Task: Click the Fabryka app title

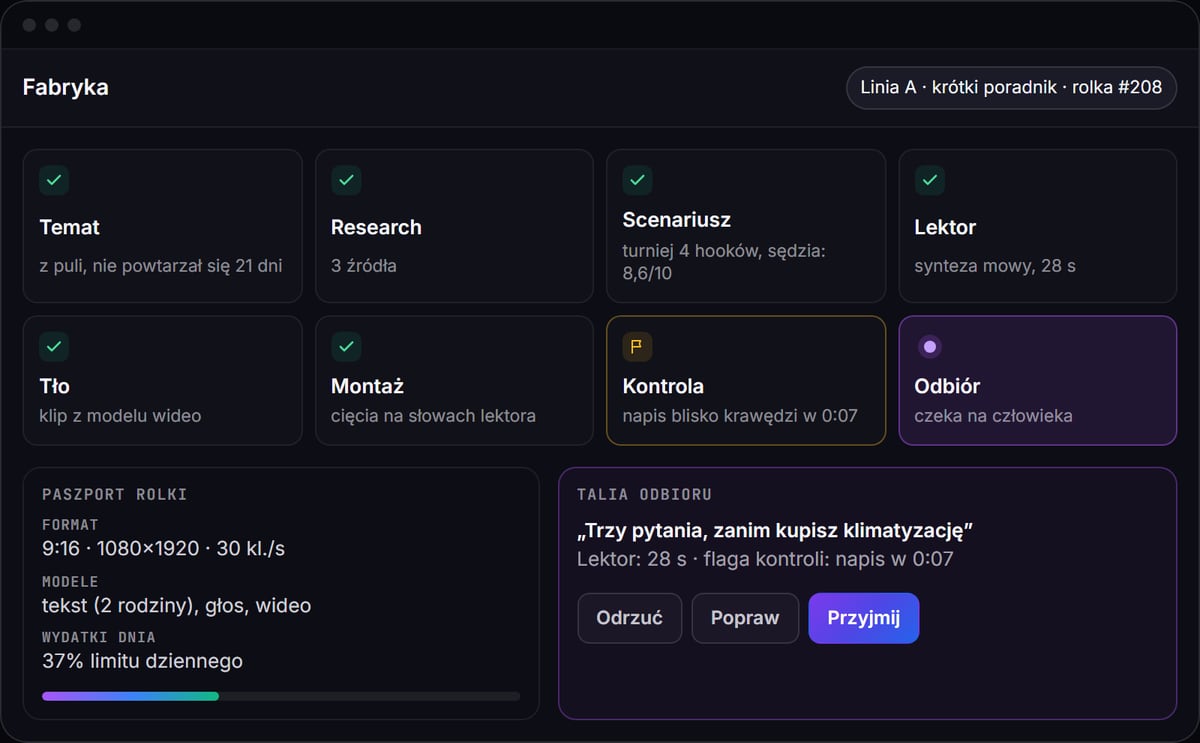Action: click(66, 88)
